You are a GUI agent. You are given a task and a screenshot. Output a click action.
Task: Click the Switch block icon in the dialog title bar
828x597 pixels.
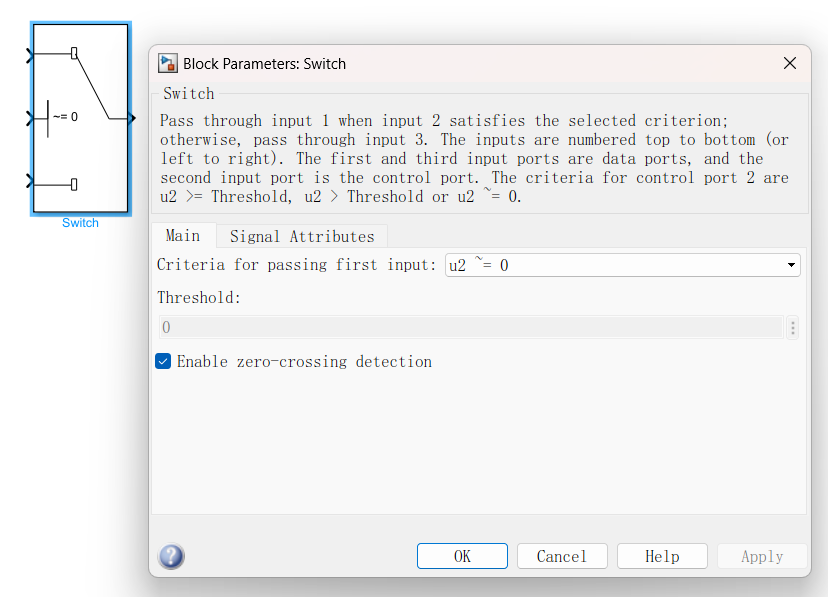[168, 63]
